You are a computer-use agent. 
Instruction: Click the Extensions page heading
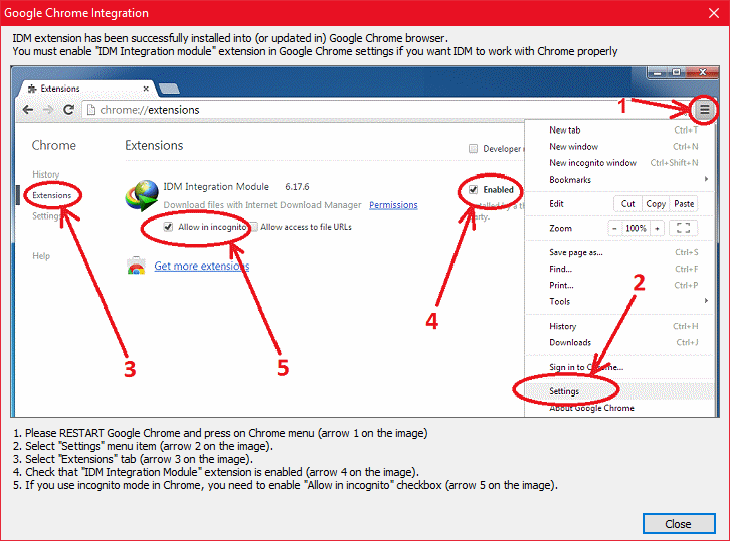pos(154,146)
